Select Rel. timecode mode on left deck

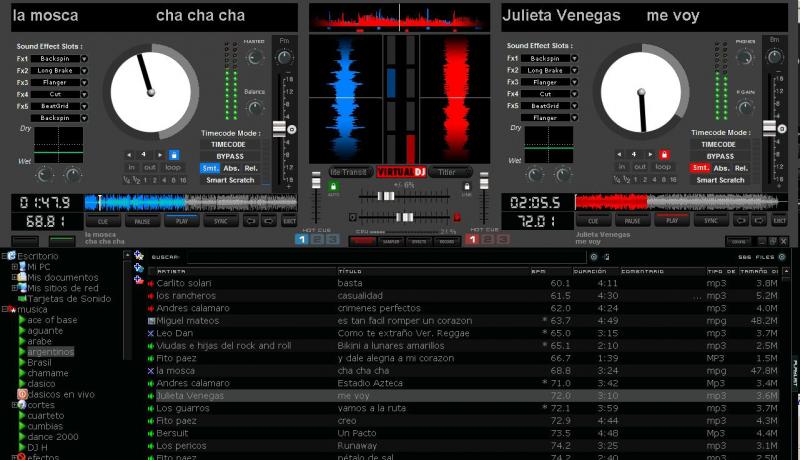(251, 168)
